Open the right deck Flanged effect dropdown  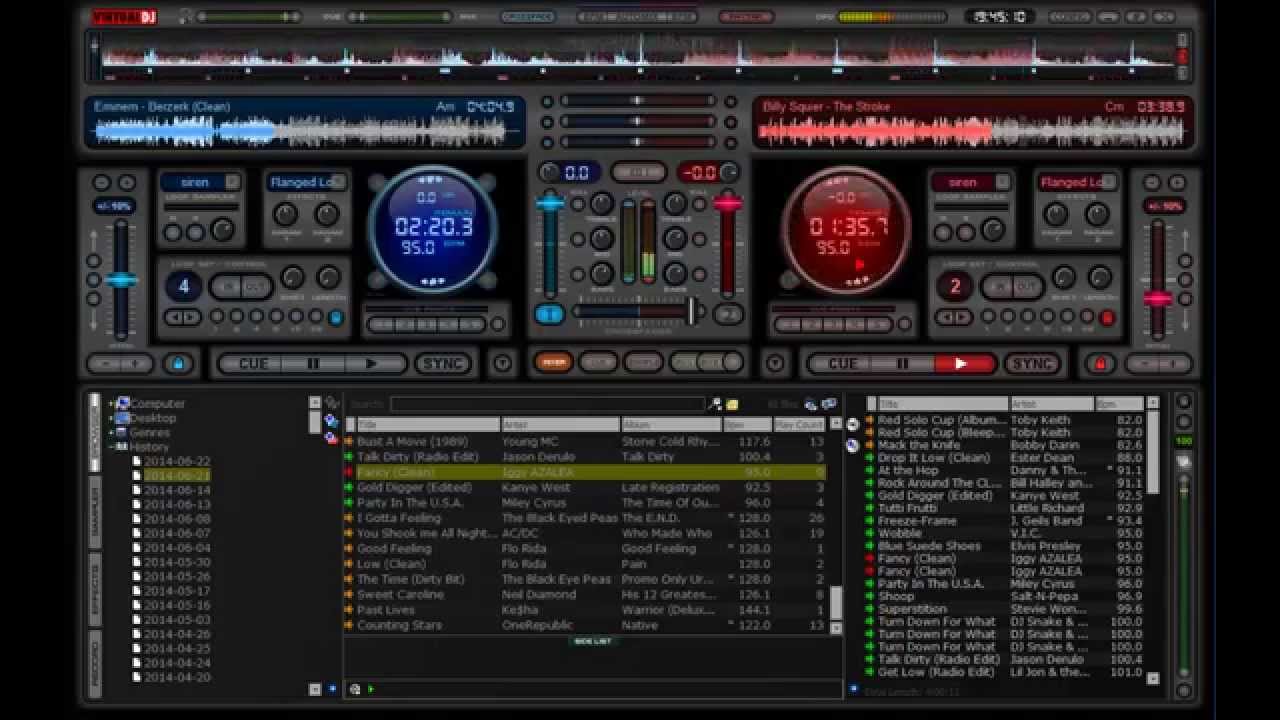click(1109, 182)
